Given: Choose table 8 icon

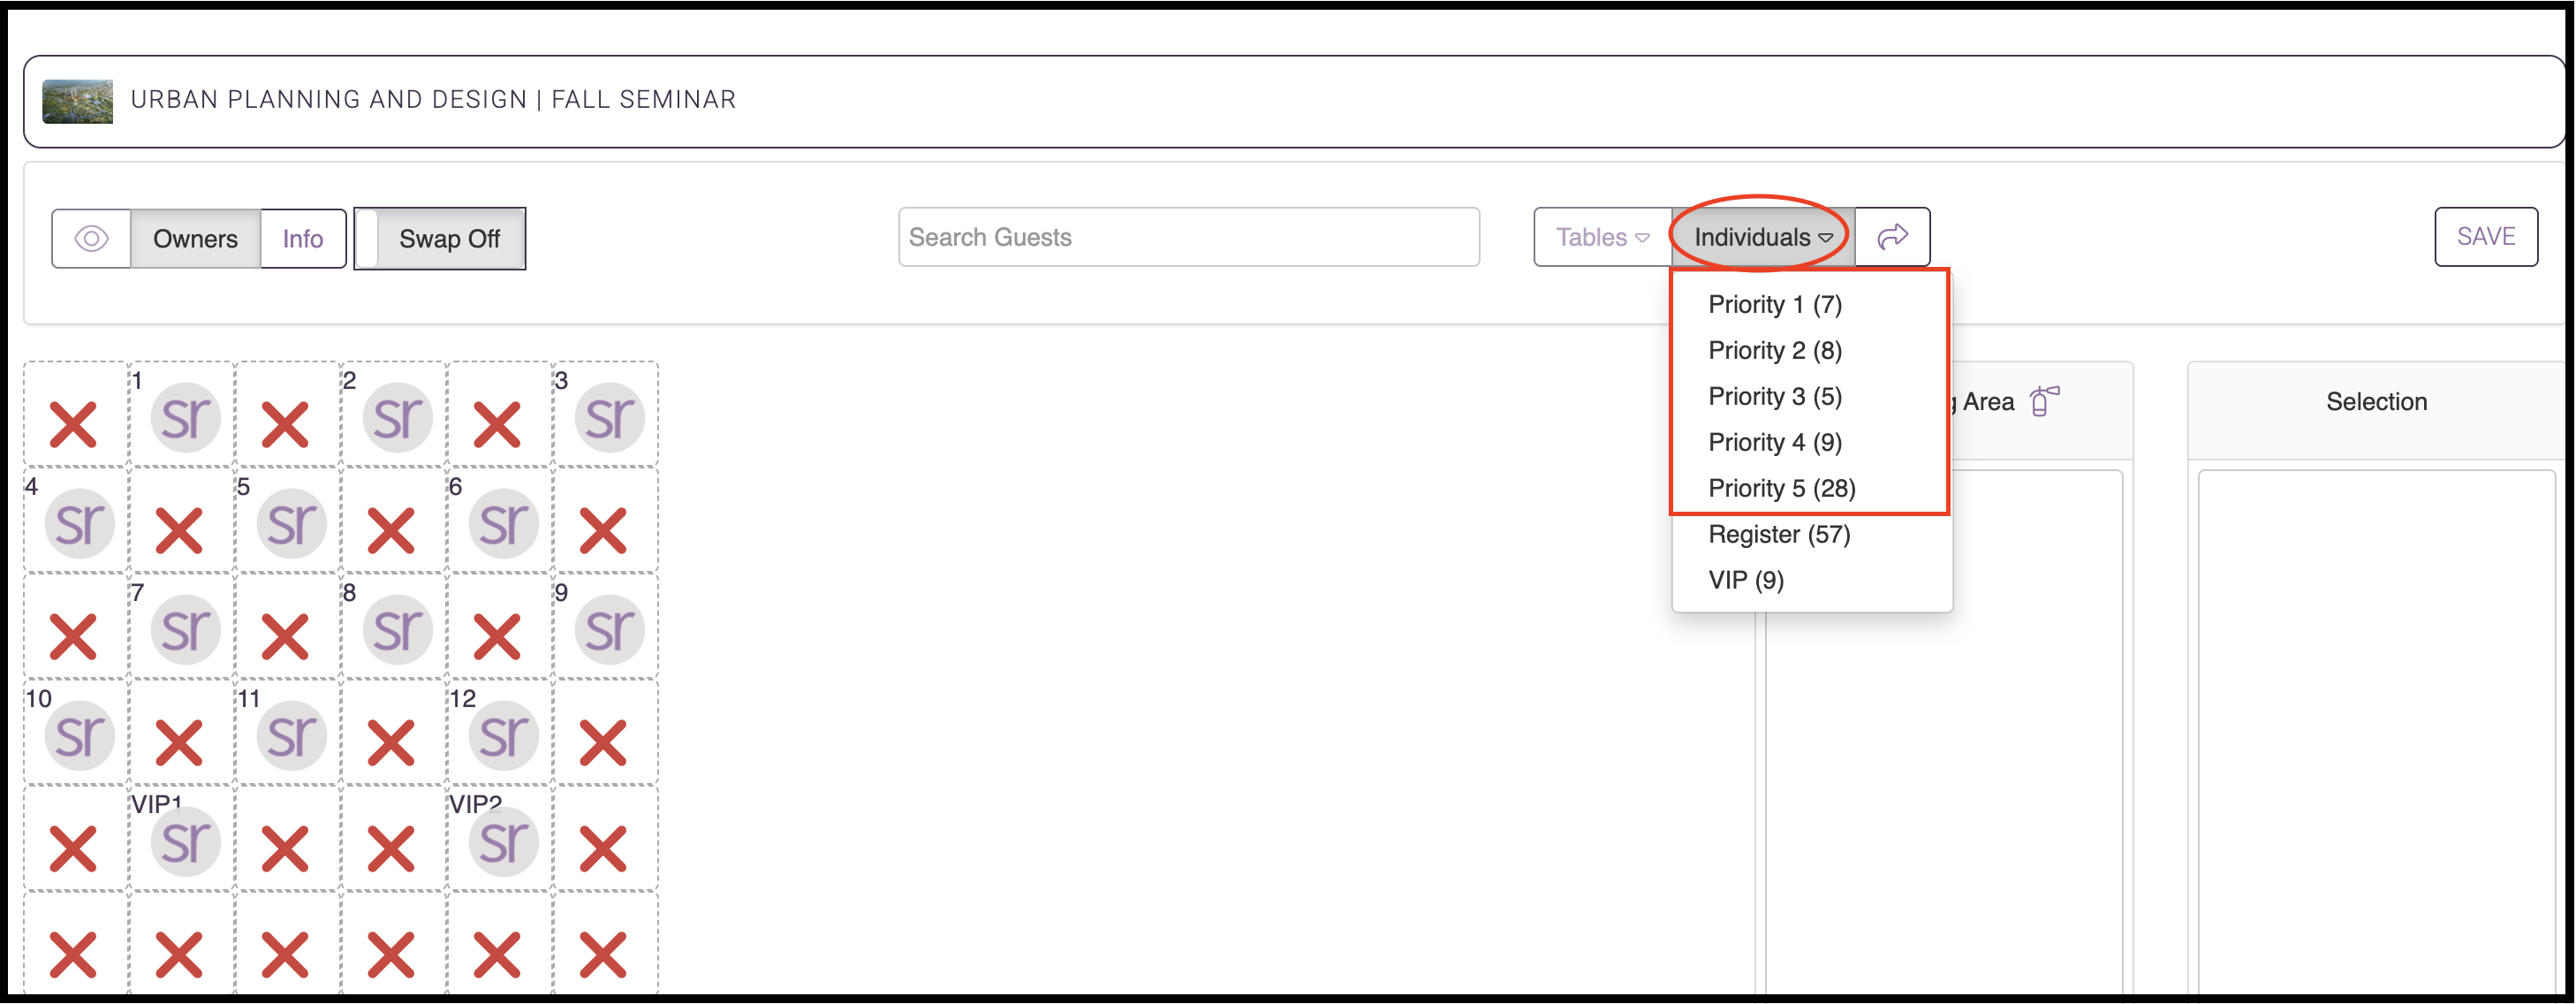Looking at the screenshot, I should coord(397,629).
